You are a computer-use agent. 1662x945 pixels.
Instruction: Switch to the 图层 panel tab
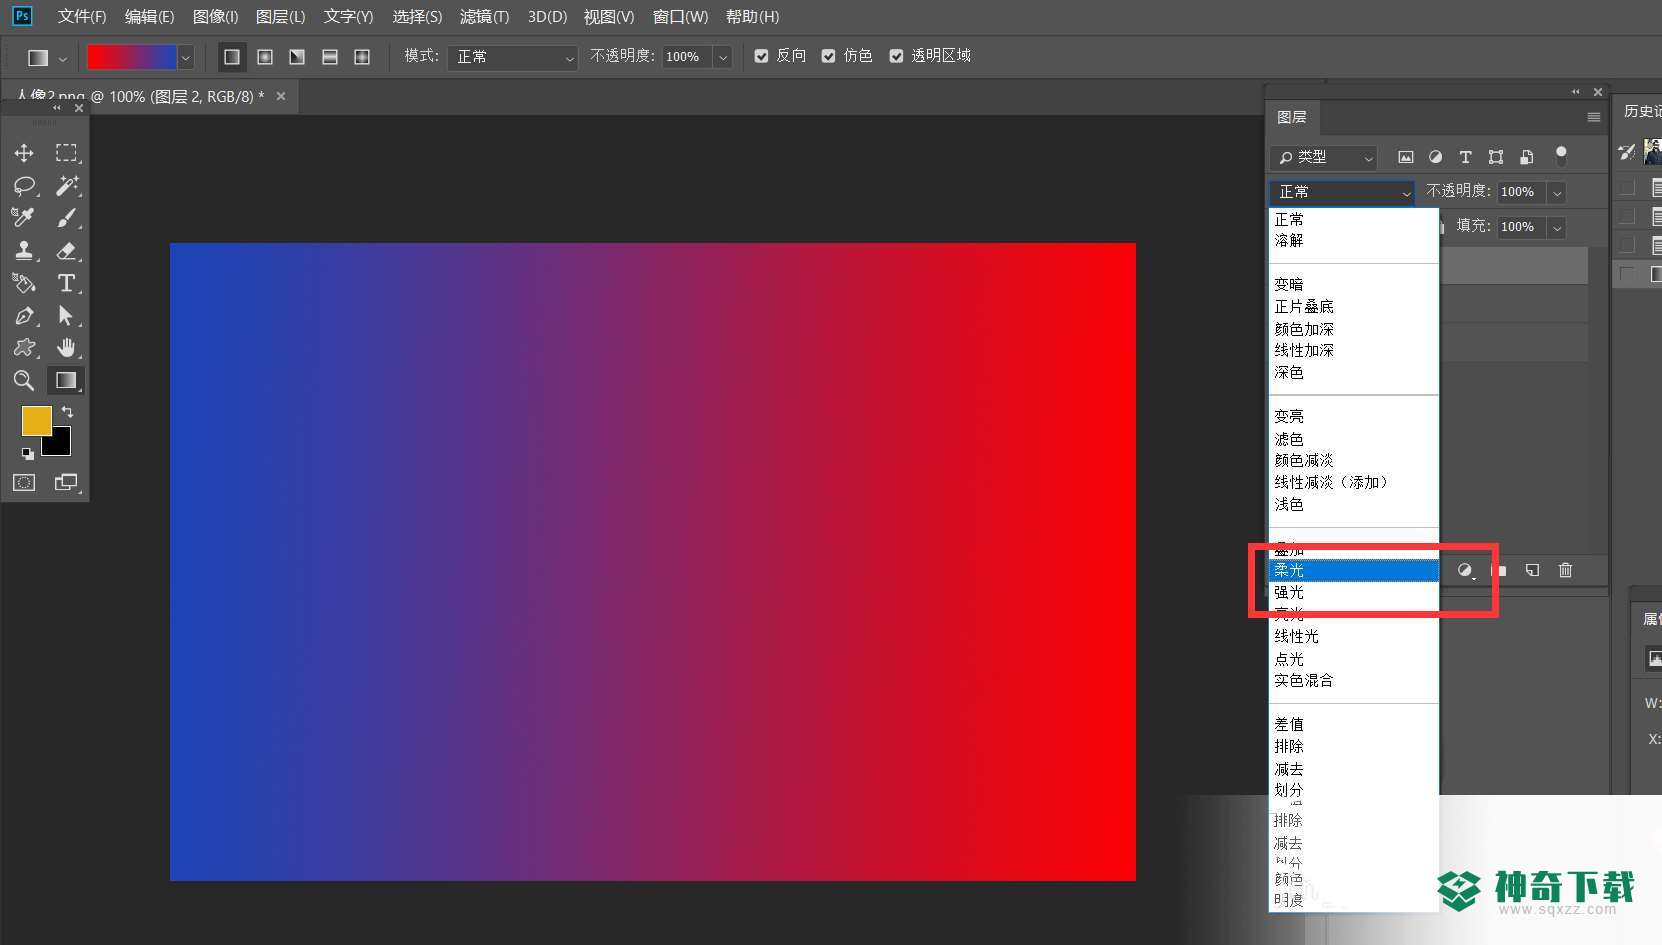(x=1292, y=117)
